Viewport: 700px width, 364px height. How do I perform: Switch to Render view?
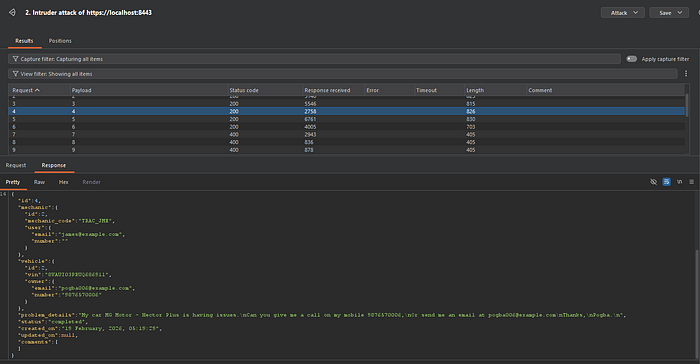92,182
